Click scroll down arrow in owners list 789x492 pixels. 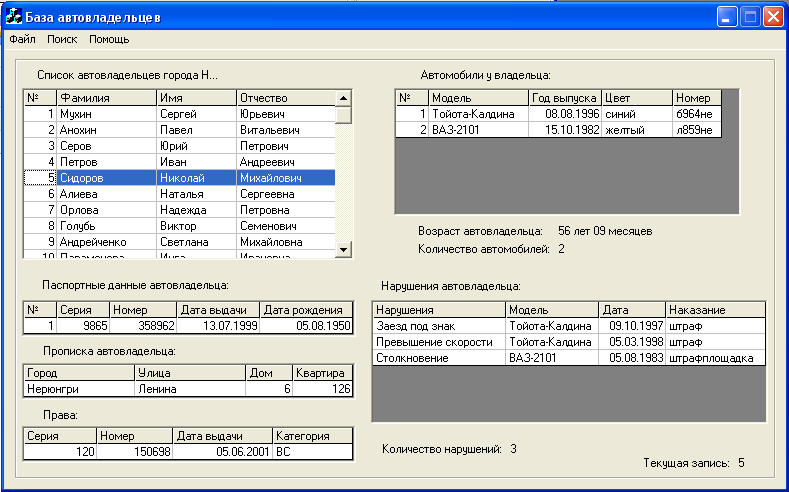pyautogui.click(x=343, y=249)
